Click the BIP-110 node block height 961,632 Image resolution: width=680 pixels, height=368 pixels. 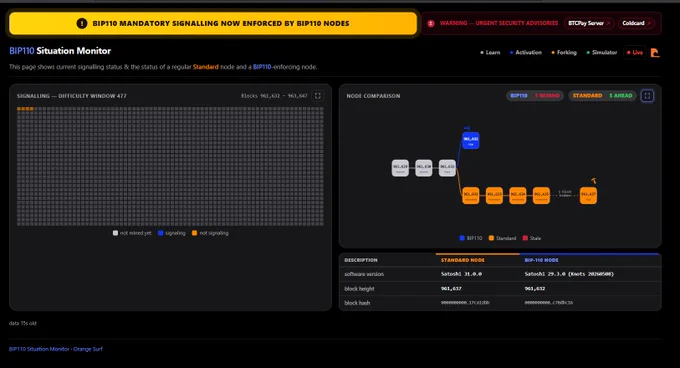[535, 289]
